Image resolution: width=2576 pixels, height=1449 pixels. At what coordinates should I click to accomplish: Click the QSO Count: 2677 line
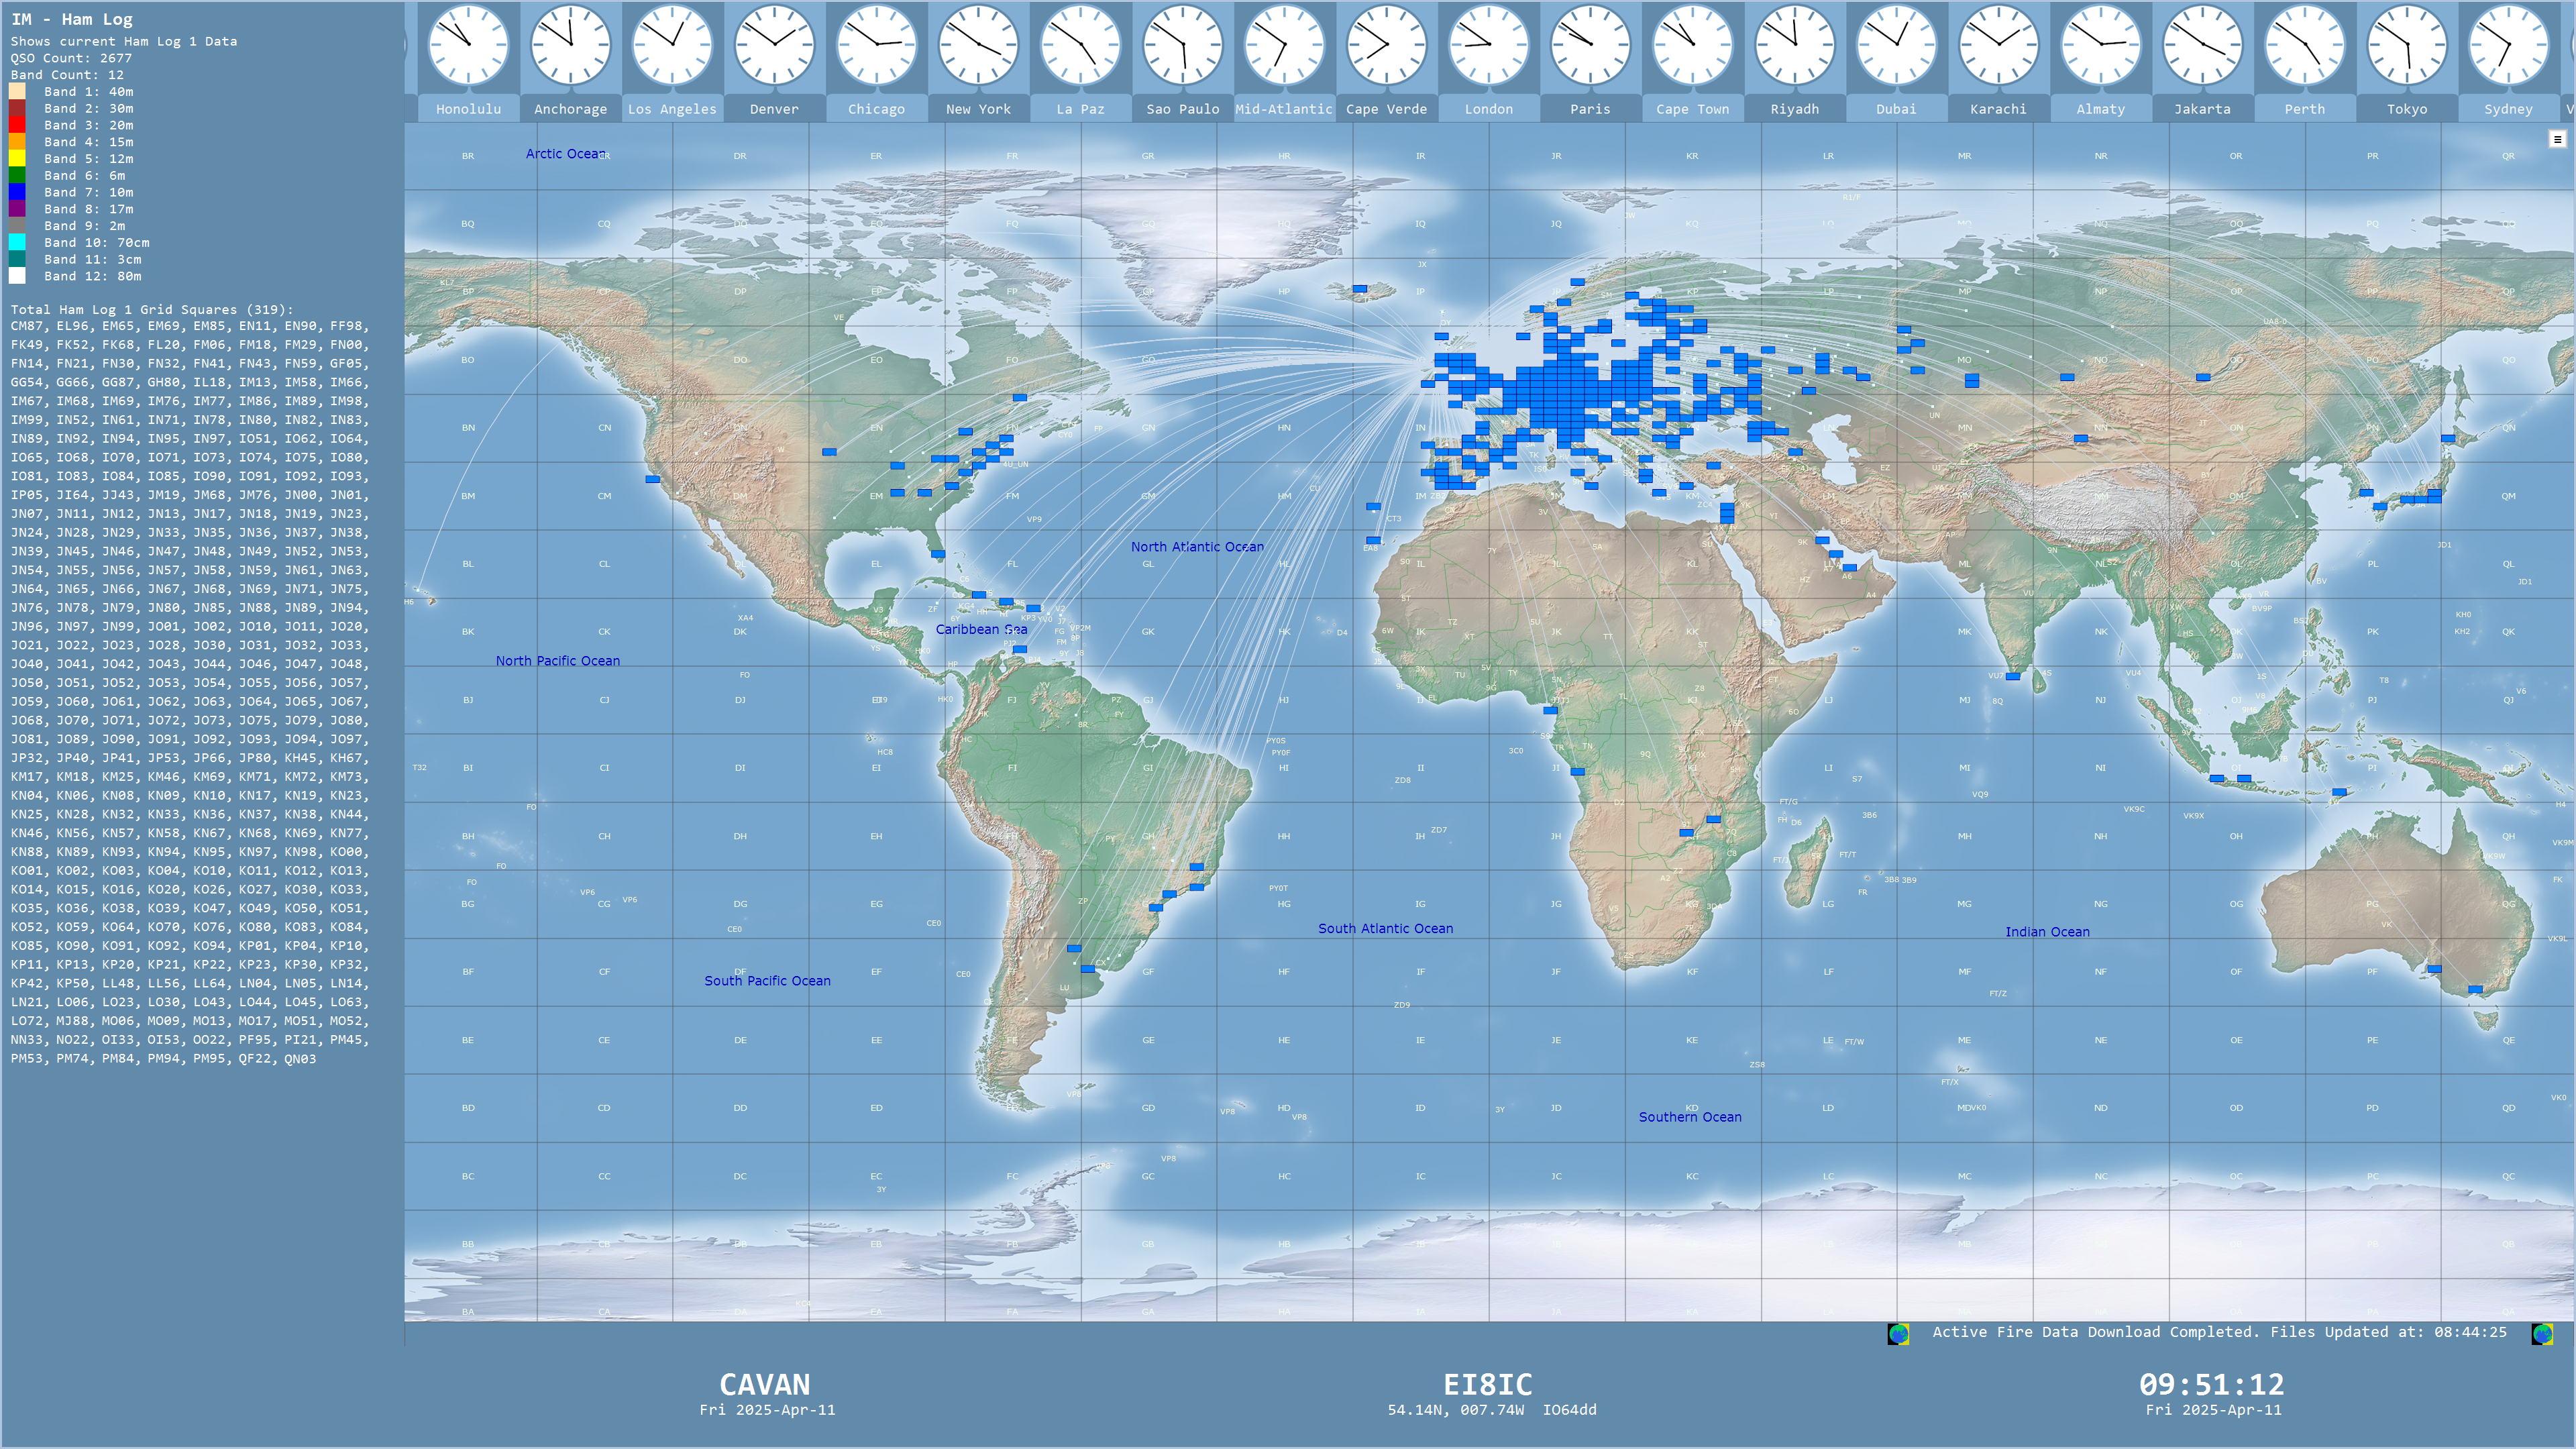pyautogui.click(x=71, y=58)
